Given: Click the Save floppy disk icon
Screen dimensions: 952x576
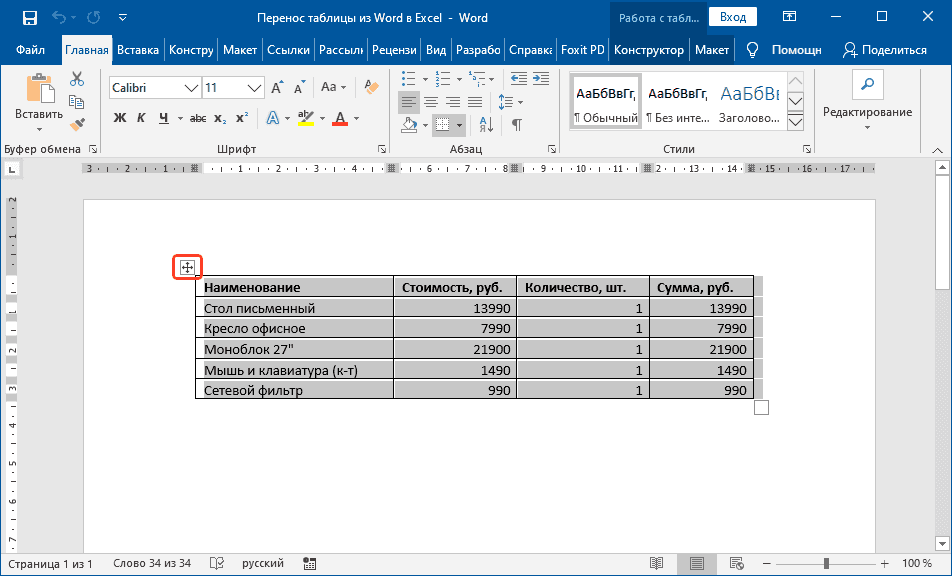Looking at the screenshot, I should (x=29, y=17).
